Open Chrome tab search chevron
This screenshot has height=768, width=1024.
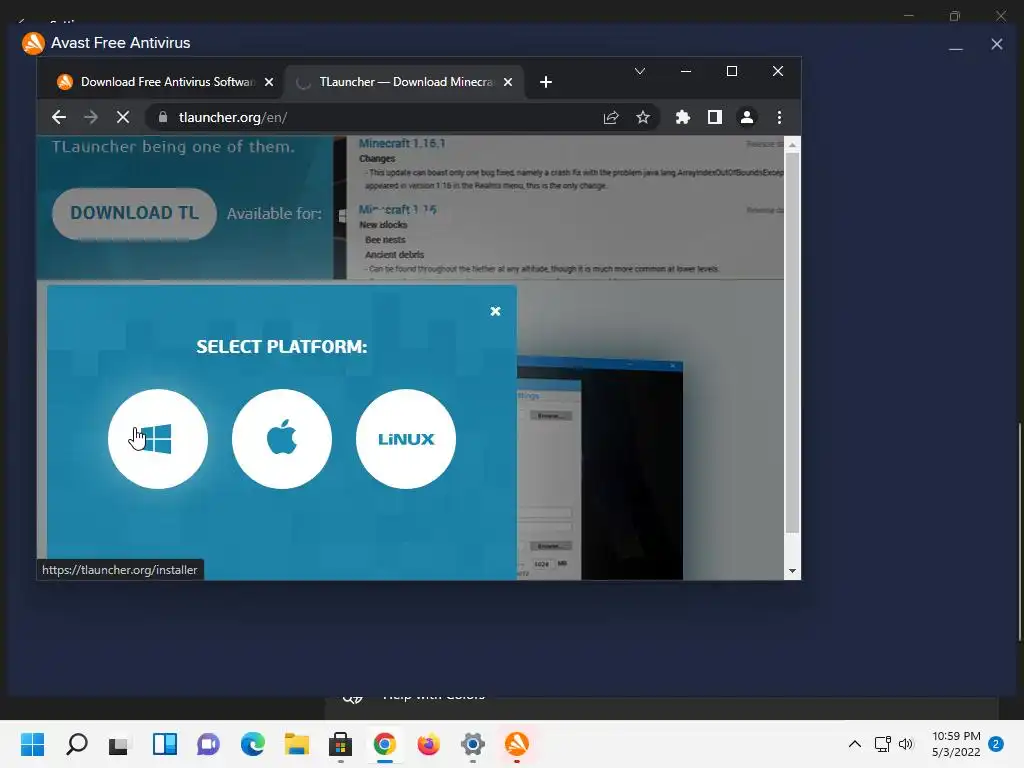coord(640,71)
